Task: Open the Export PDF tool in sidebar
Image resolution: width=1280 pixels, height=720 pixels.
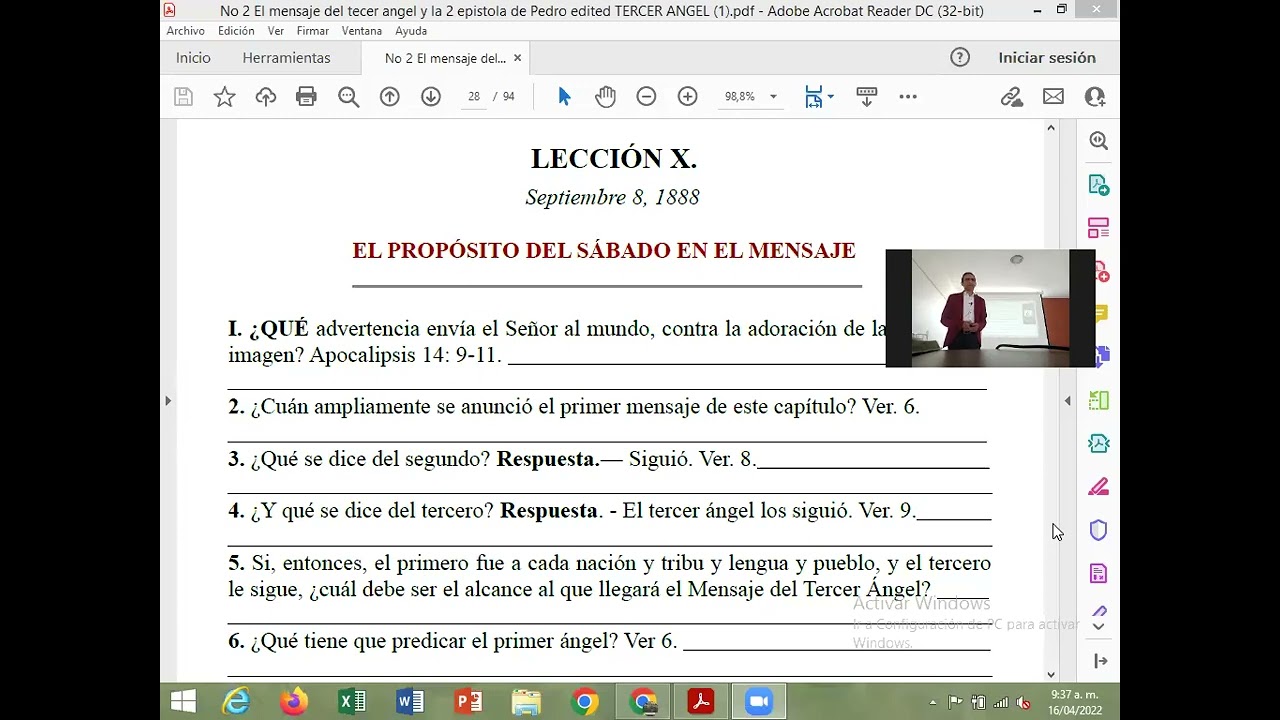Action: 1098,185
